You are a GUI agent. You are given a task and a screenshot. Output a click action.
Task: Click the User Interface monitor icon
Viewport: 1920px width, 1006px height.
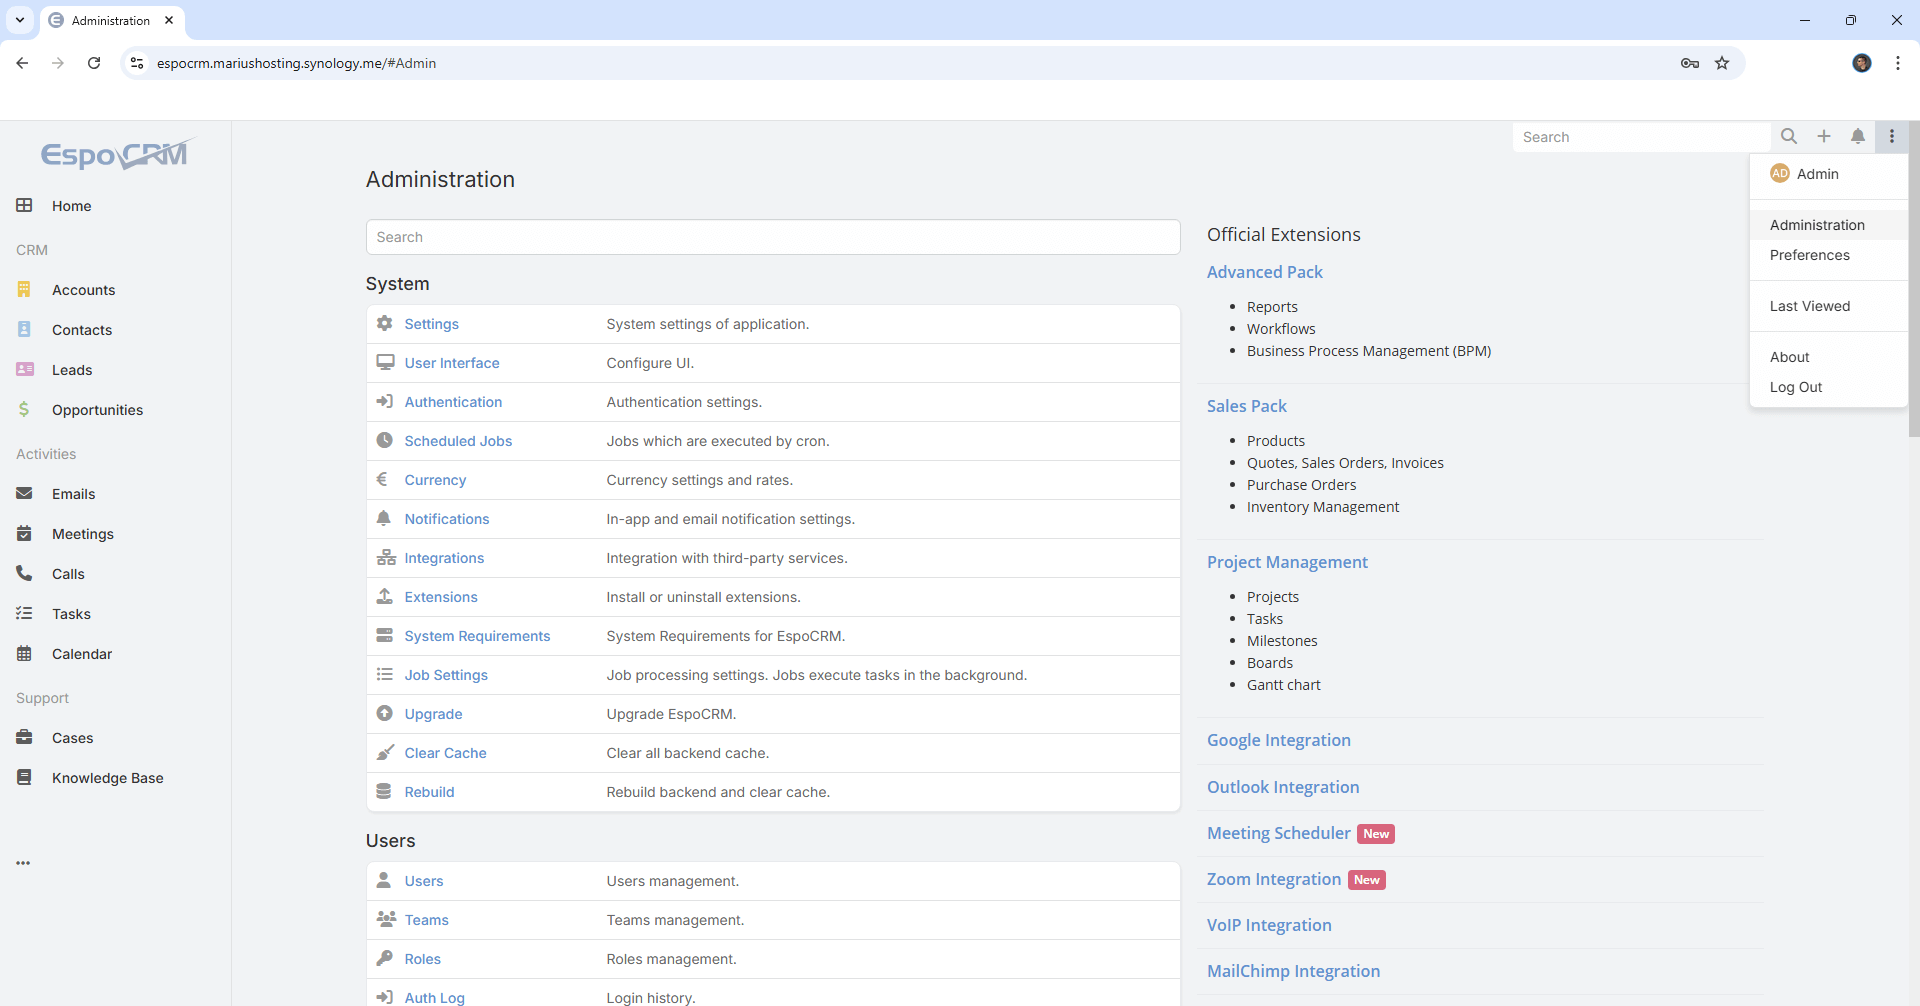[384, 362]
